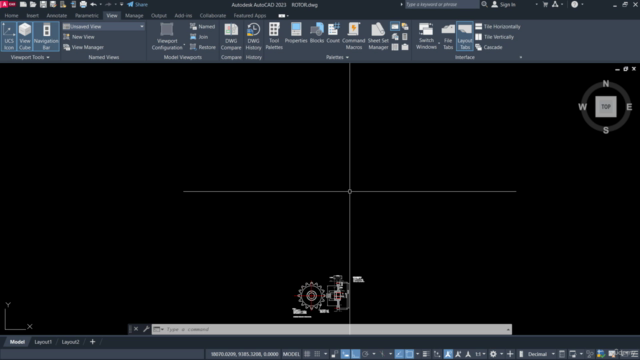Click TOP face of the ViewCube

click(606, 107)
